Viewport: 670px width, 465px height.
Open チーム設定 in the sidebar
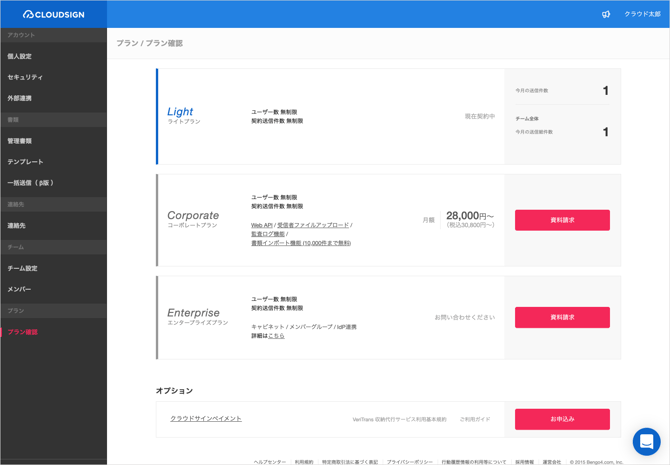tap(23, 268)
